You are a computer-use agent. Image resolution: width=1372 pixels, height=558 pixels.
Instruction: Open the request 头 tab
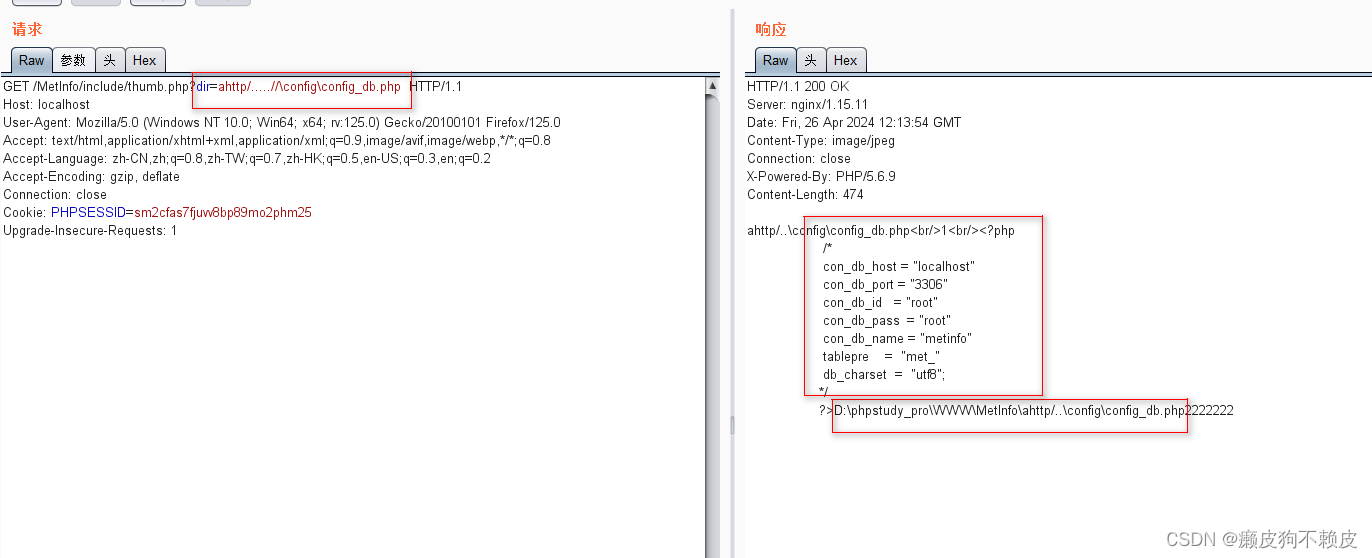click(110, 60)
